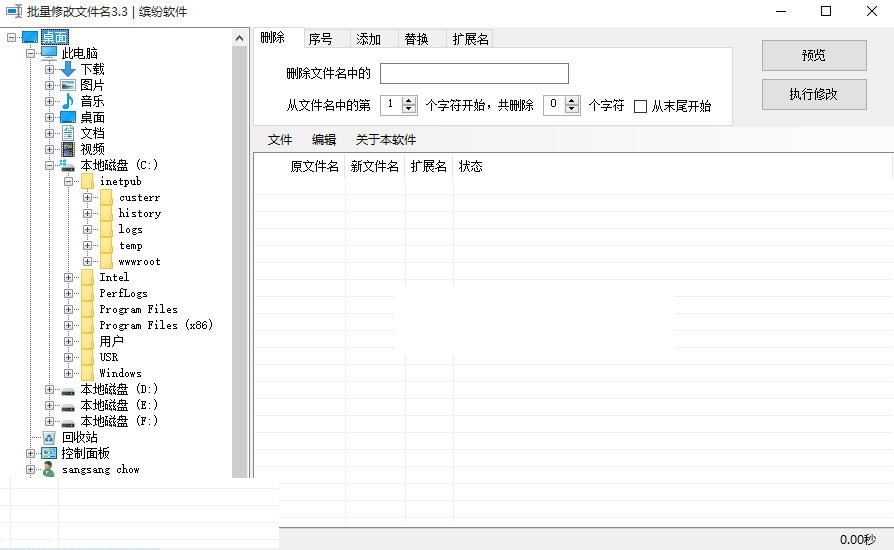
Task: Expand the logs folder node
Action: (x=87, y=229)
